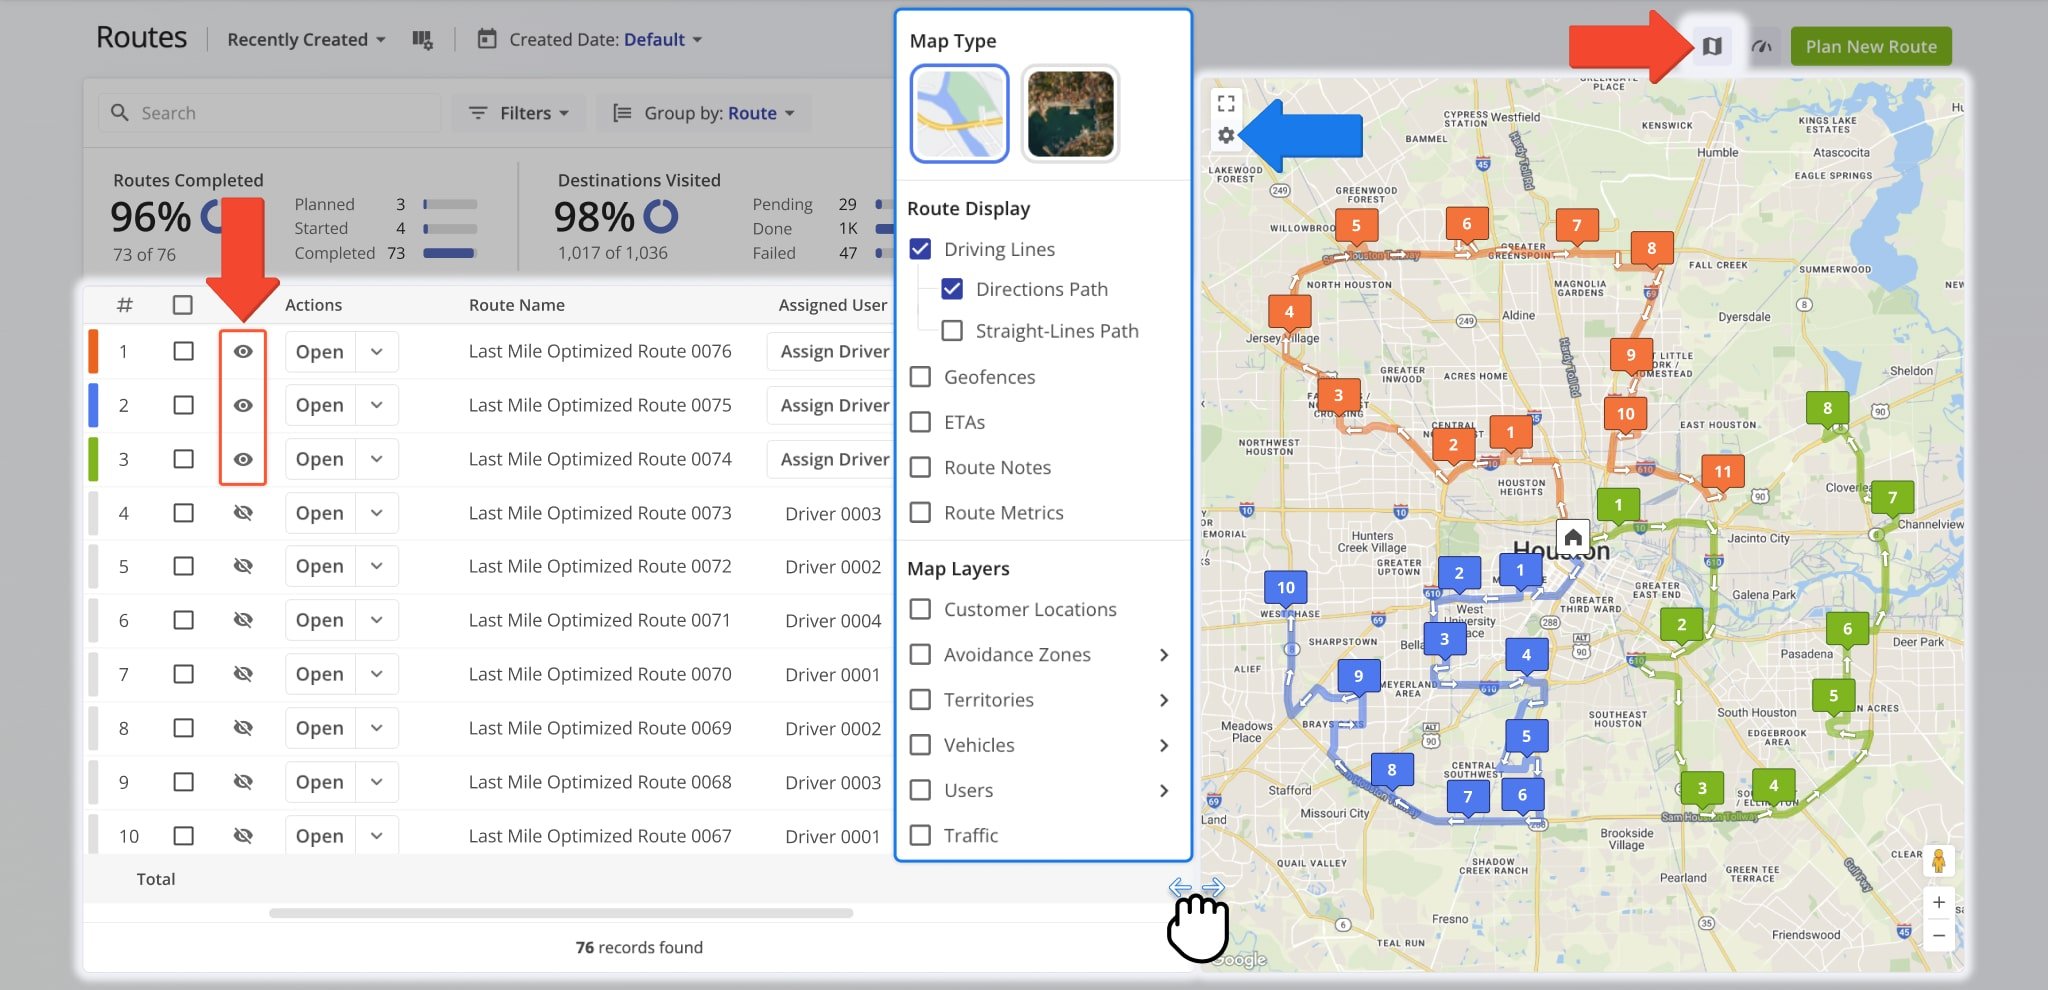Open the table column settings icon
Image resolution: width=2048 pixels, height=990 pixels.
click(x=422, y=40)
